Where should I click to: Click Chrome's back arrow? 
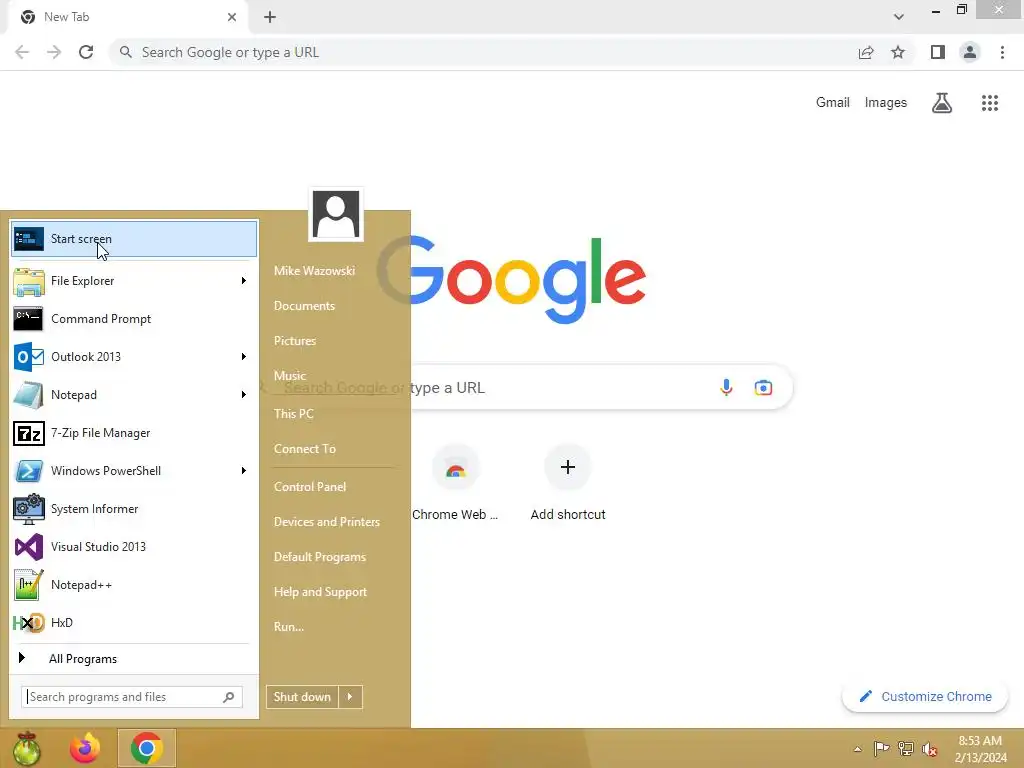click(x=22, y=52)
